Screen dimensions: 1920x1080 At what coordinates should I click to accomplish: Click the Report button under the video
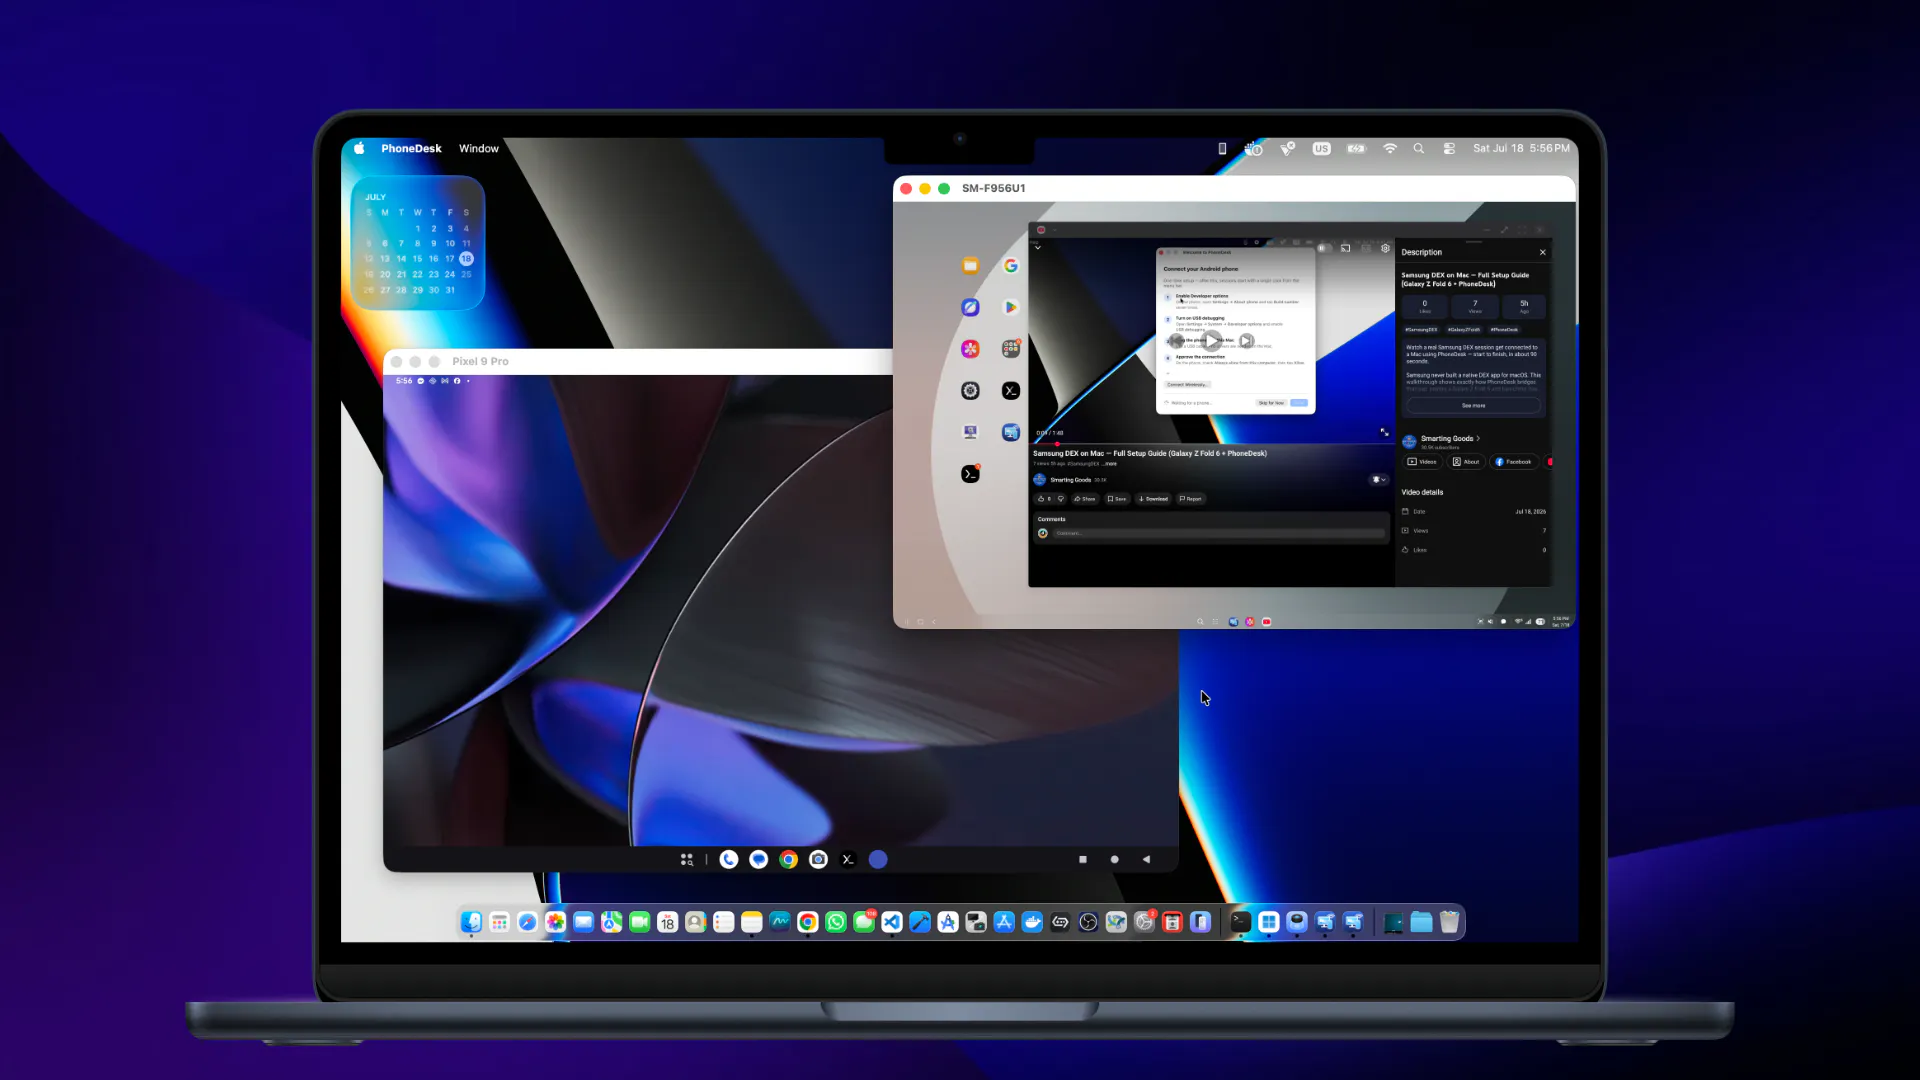click(1191, 499)
